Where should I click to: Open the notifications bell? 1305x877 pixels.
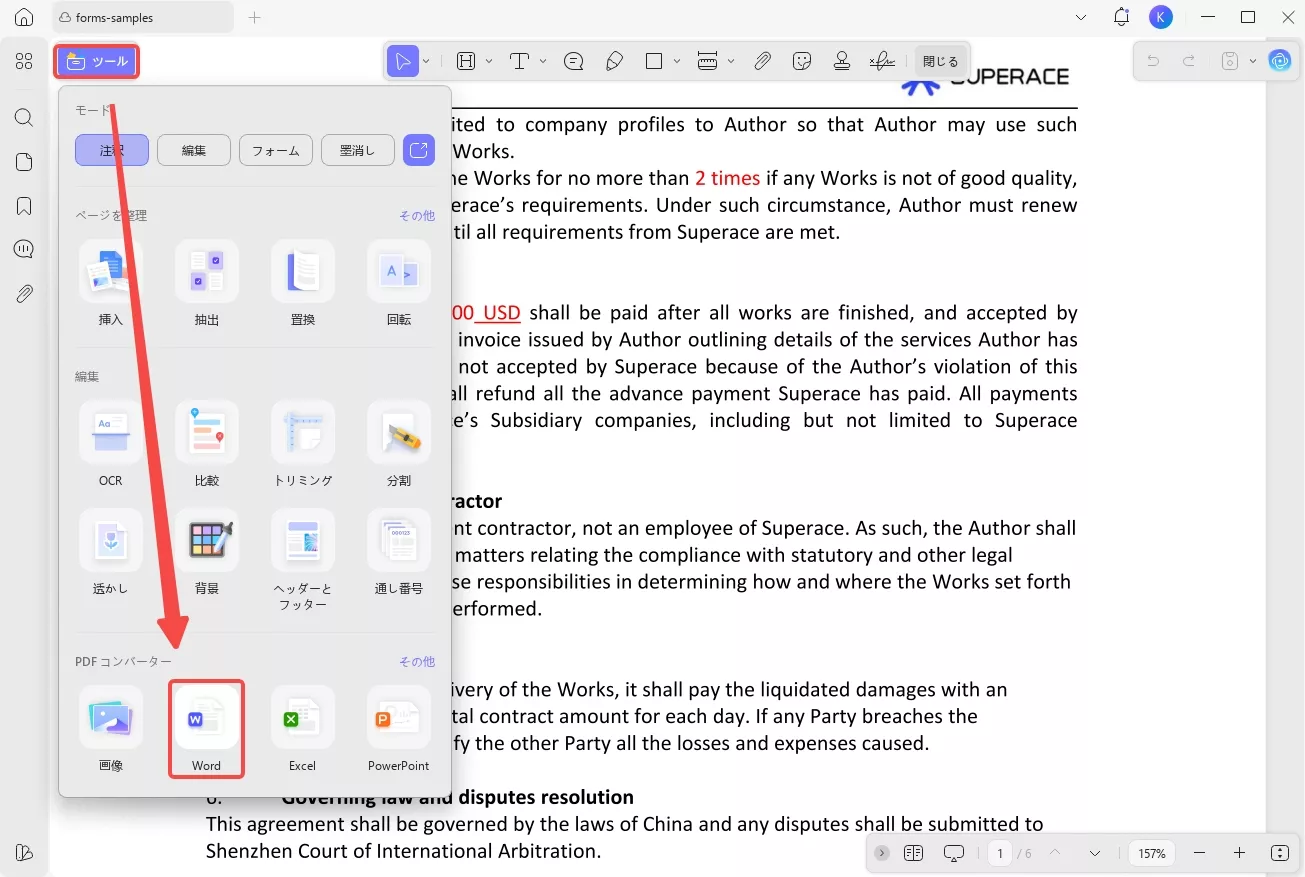(x=1121, y=17)
